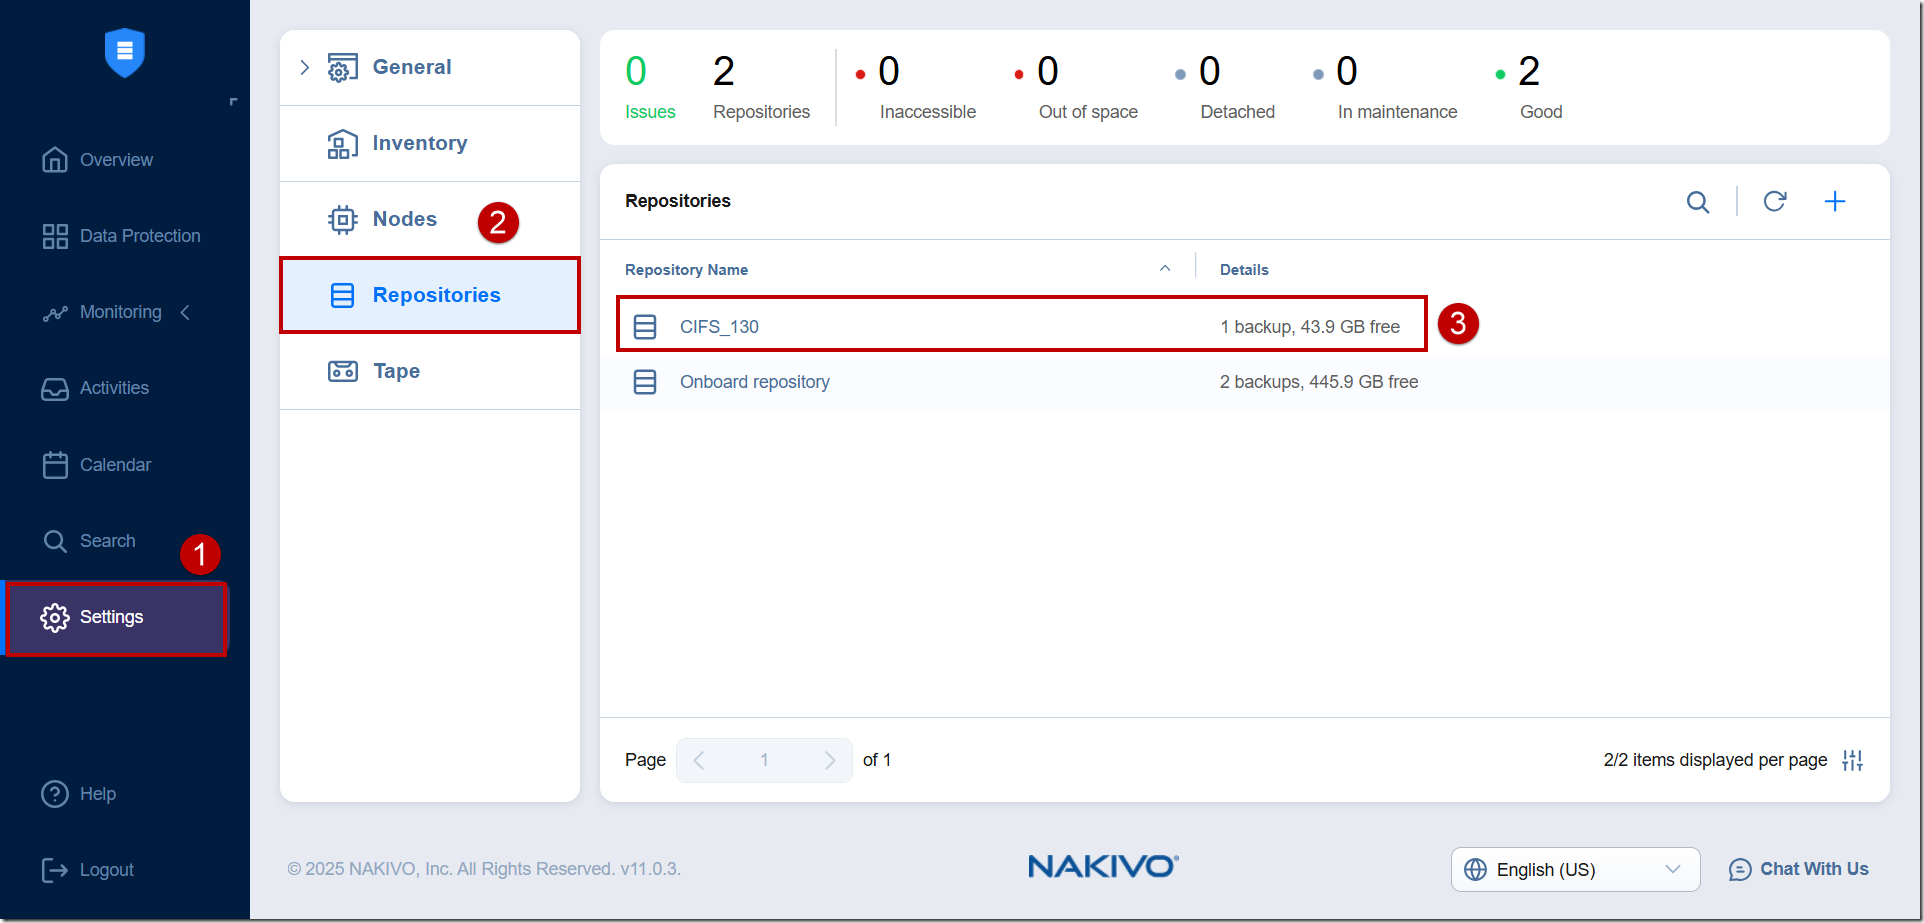Click the General gear-window icon

(x=343, y=67)
